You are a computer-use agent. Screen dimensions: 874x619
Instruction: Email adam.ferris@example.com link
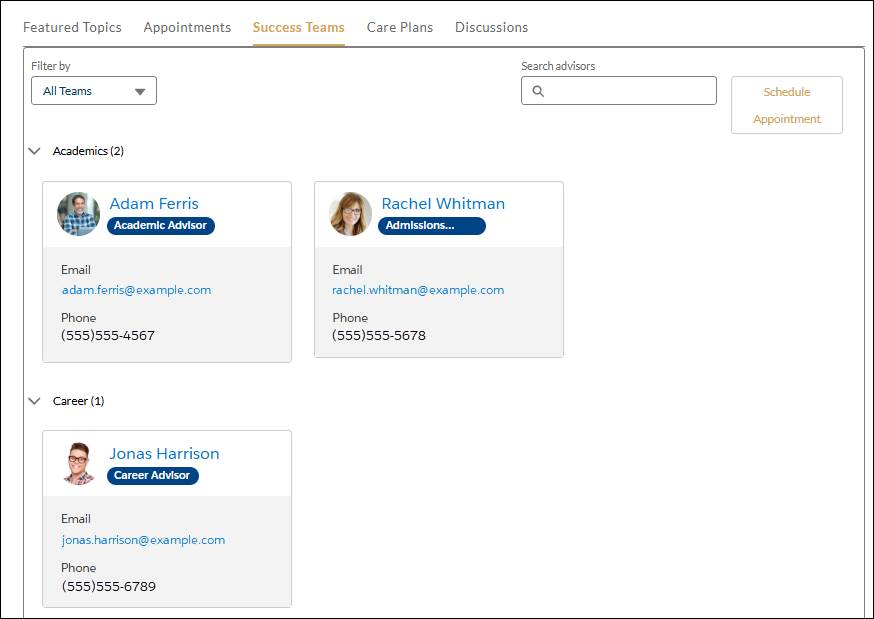click(137, 290)
